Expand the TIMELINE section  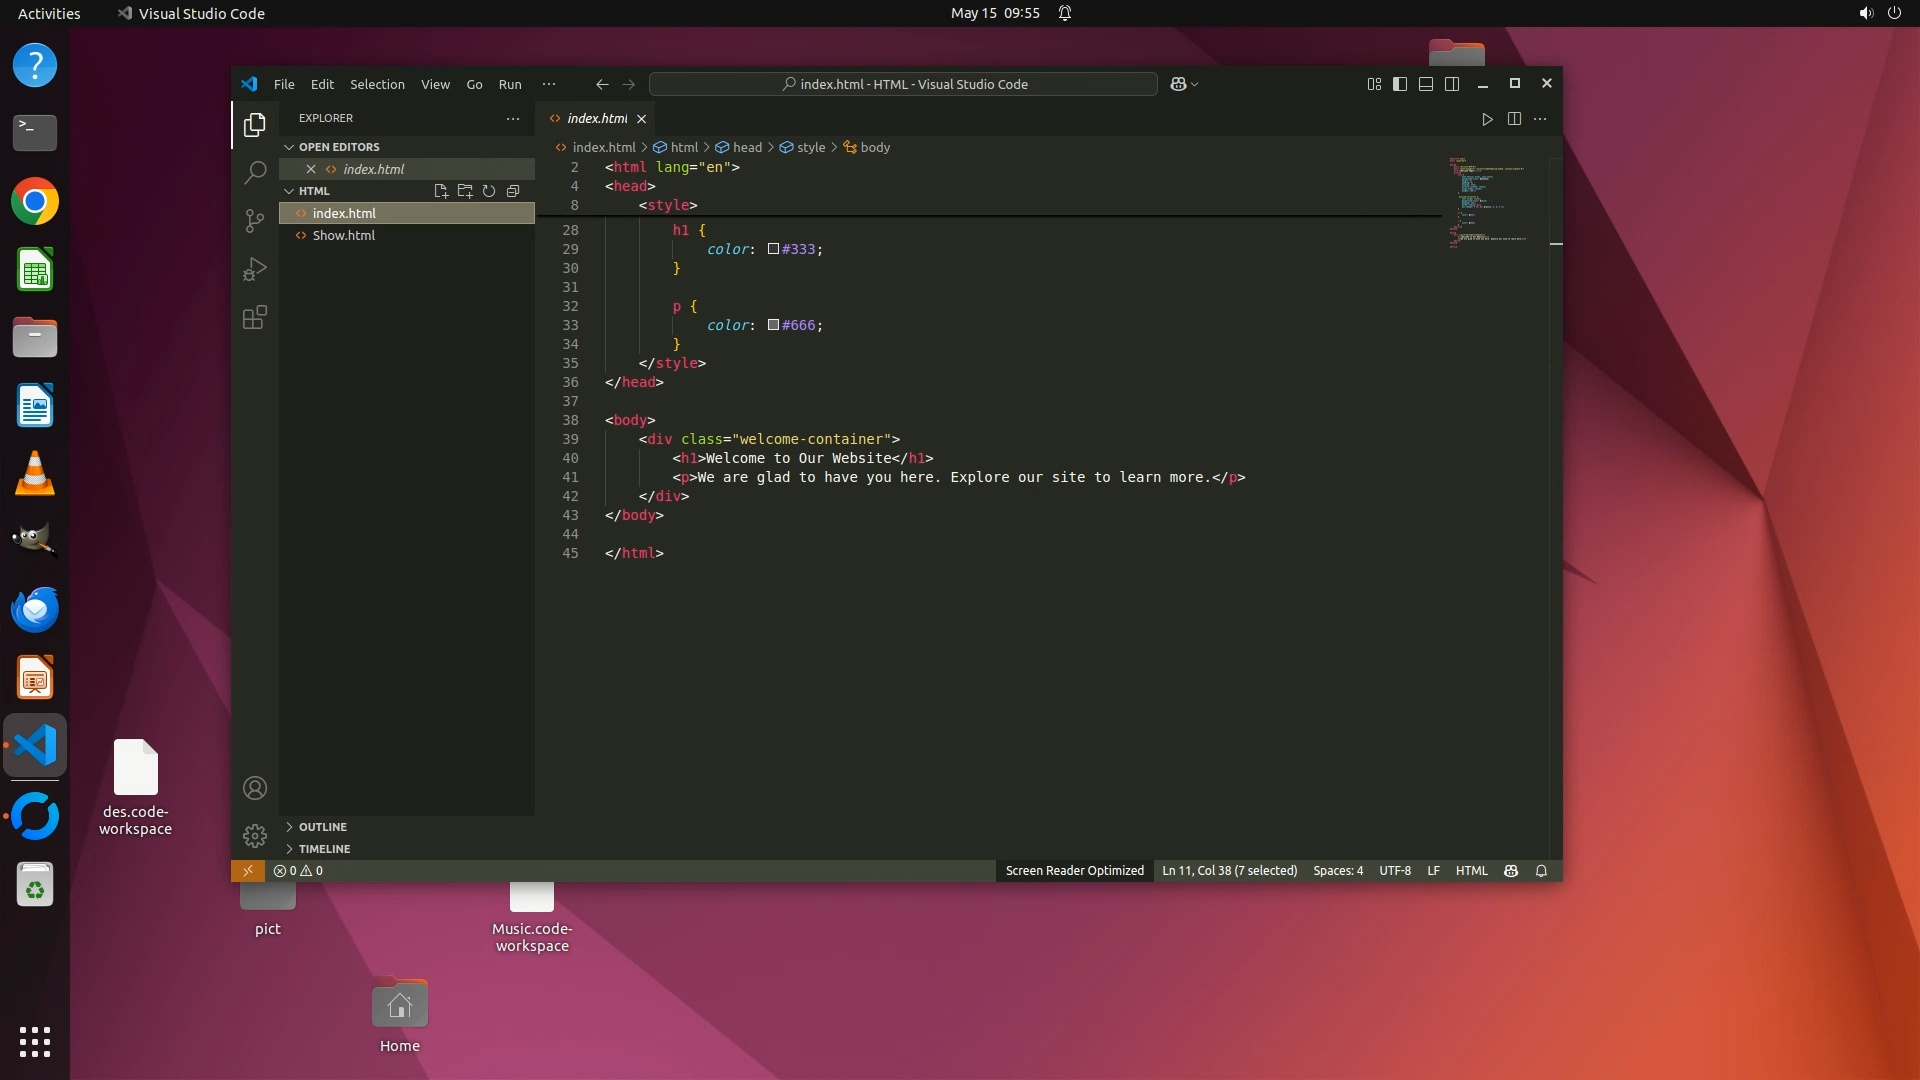pyautogui.click(x=324, y=849)
